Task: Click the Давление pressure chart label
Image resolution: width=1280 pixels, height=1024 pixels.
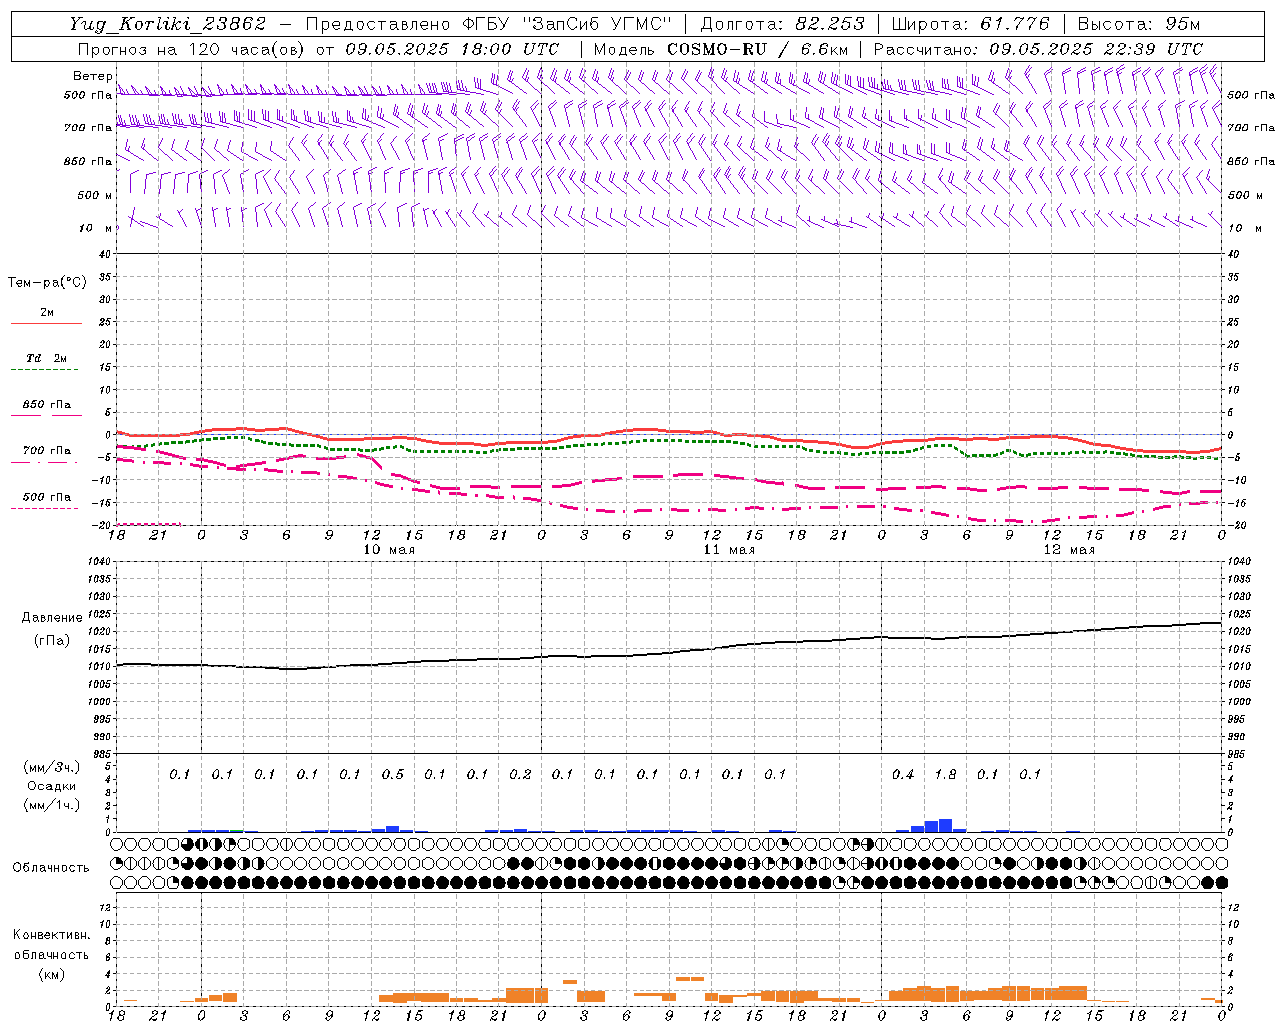Action: pos(51,618)
